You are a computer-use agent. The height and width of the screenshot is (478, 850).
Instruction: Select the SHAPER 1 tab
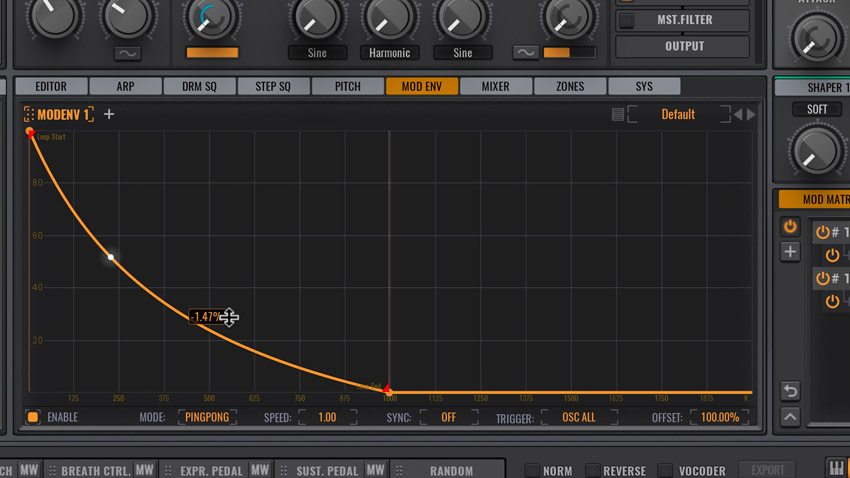[x=813, y=87]
